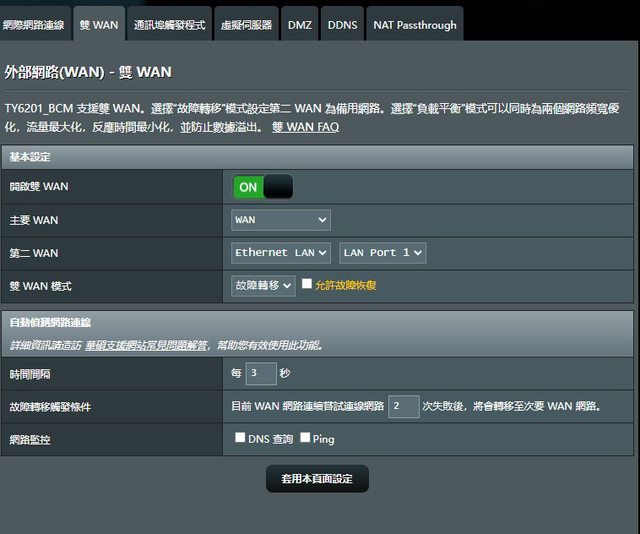Open the 網際網路連線 tab
This screenshot has width=640, height=534.
[37, 25]
